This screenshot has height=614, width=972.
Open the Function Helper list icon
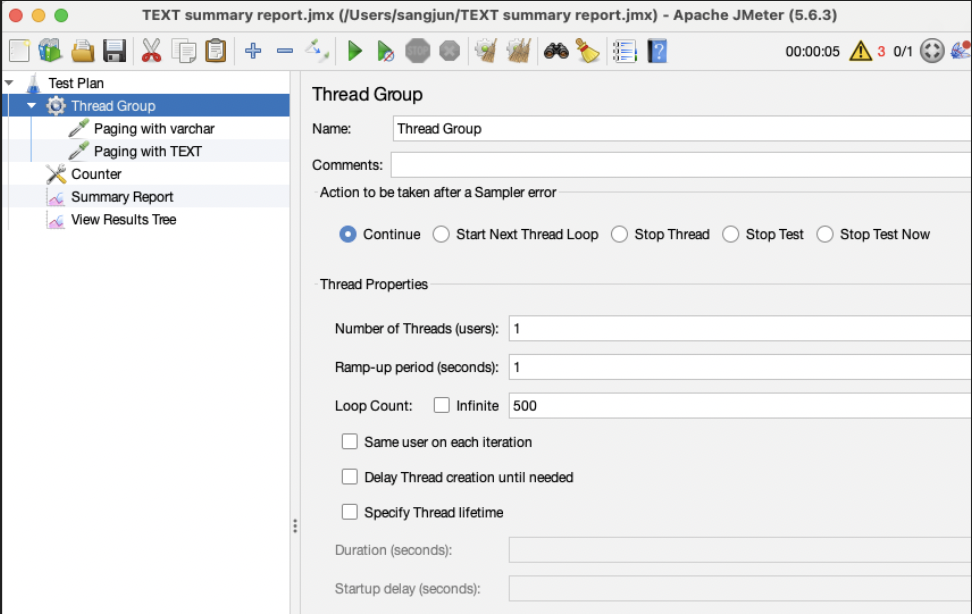point(625,51)
